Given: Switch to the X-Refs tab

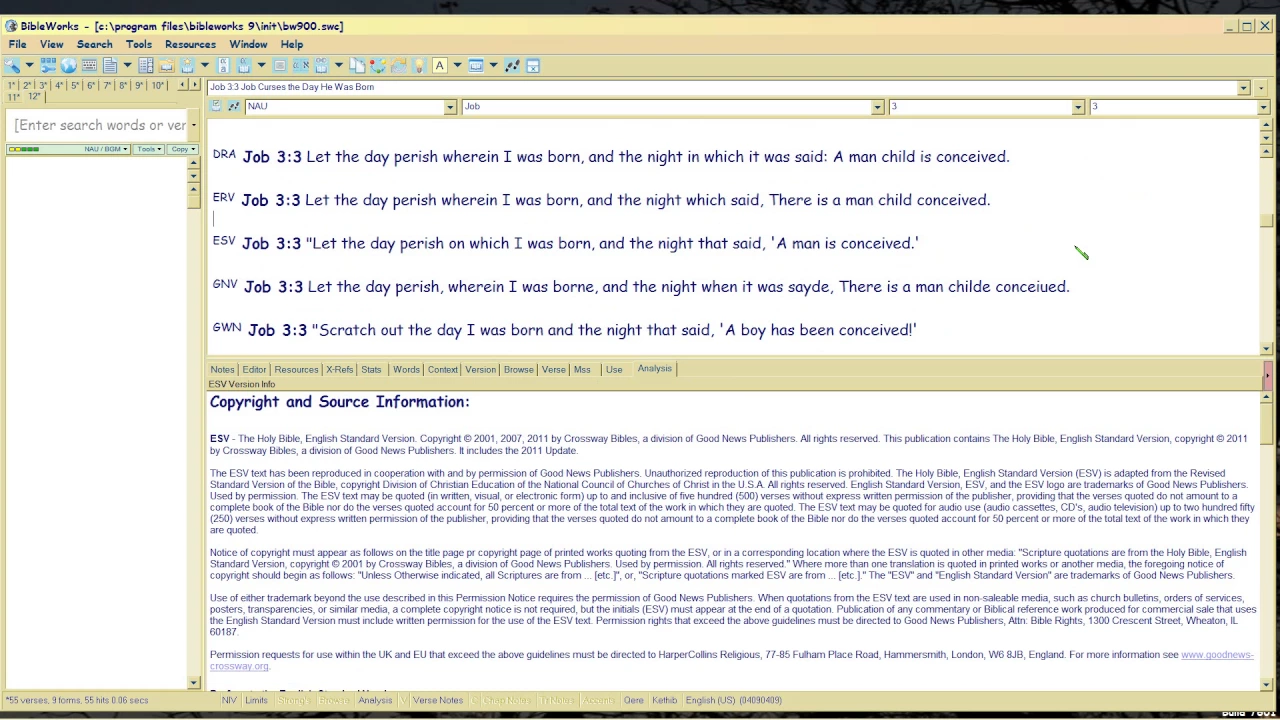Looking at the screenshot, I should [x=339, y=369].
